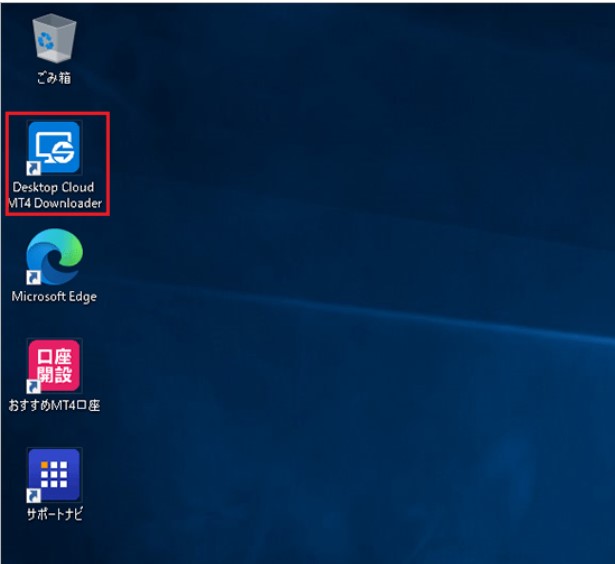Screen dimensions: 615x564
Task: Select the Microsoft Edge browser icon
Action: click(x=54, y=257)
